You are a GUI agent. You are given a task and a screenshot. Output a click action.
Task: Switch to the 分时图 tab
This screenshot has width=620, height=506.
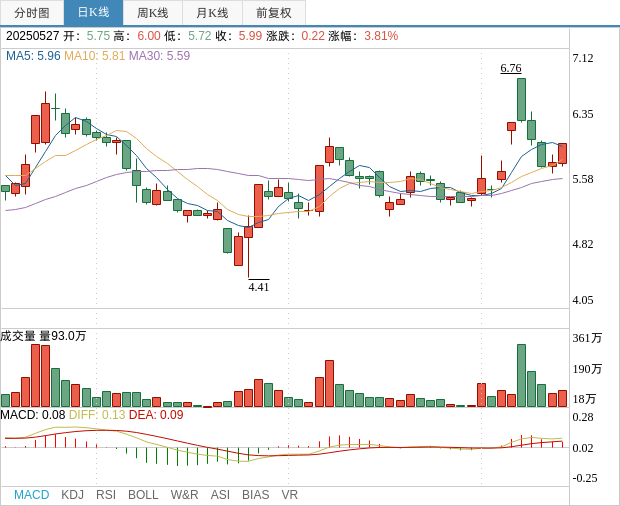(x=32, y=13)
